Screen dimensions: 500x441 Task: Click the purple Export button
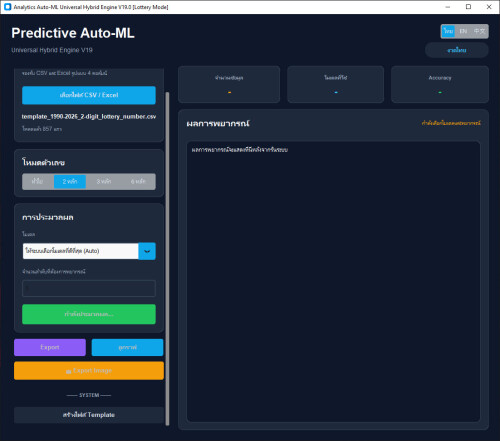pyautogui.click(x=50, y=347)
